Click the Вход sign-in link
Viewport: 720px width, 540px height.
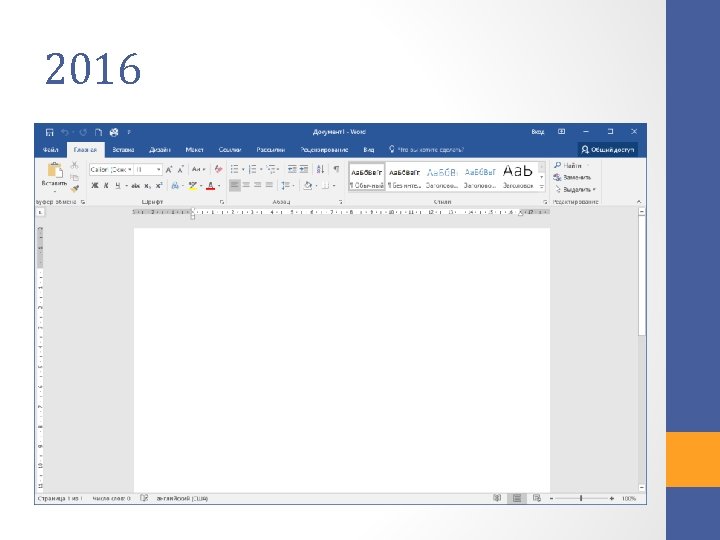pyautogui.click(x=538, y=132)
